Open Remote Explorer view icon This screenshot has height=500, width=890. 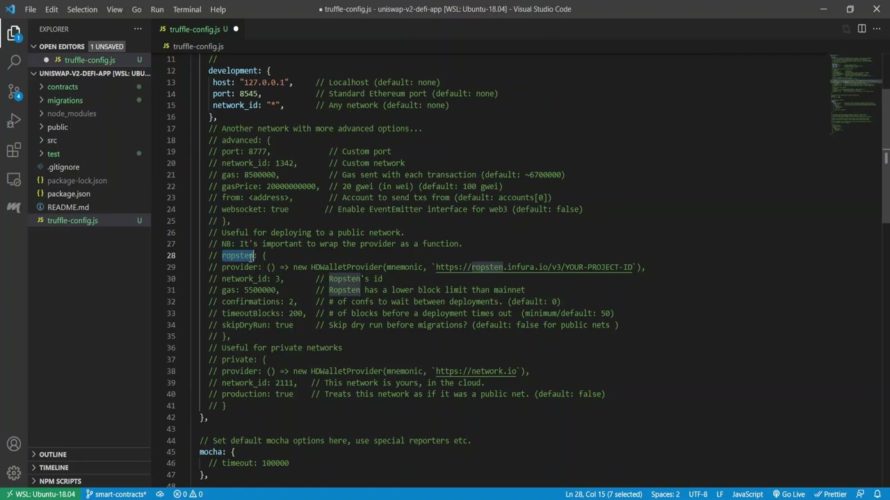[x=14, y=179]
